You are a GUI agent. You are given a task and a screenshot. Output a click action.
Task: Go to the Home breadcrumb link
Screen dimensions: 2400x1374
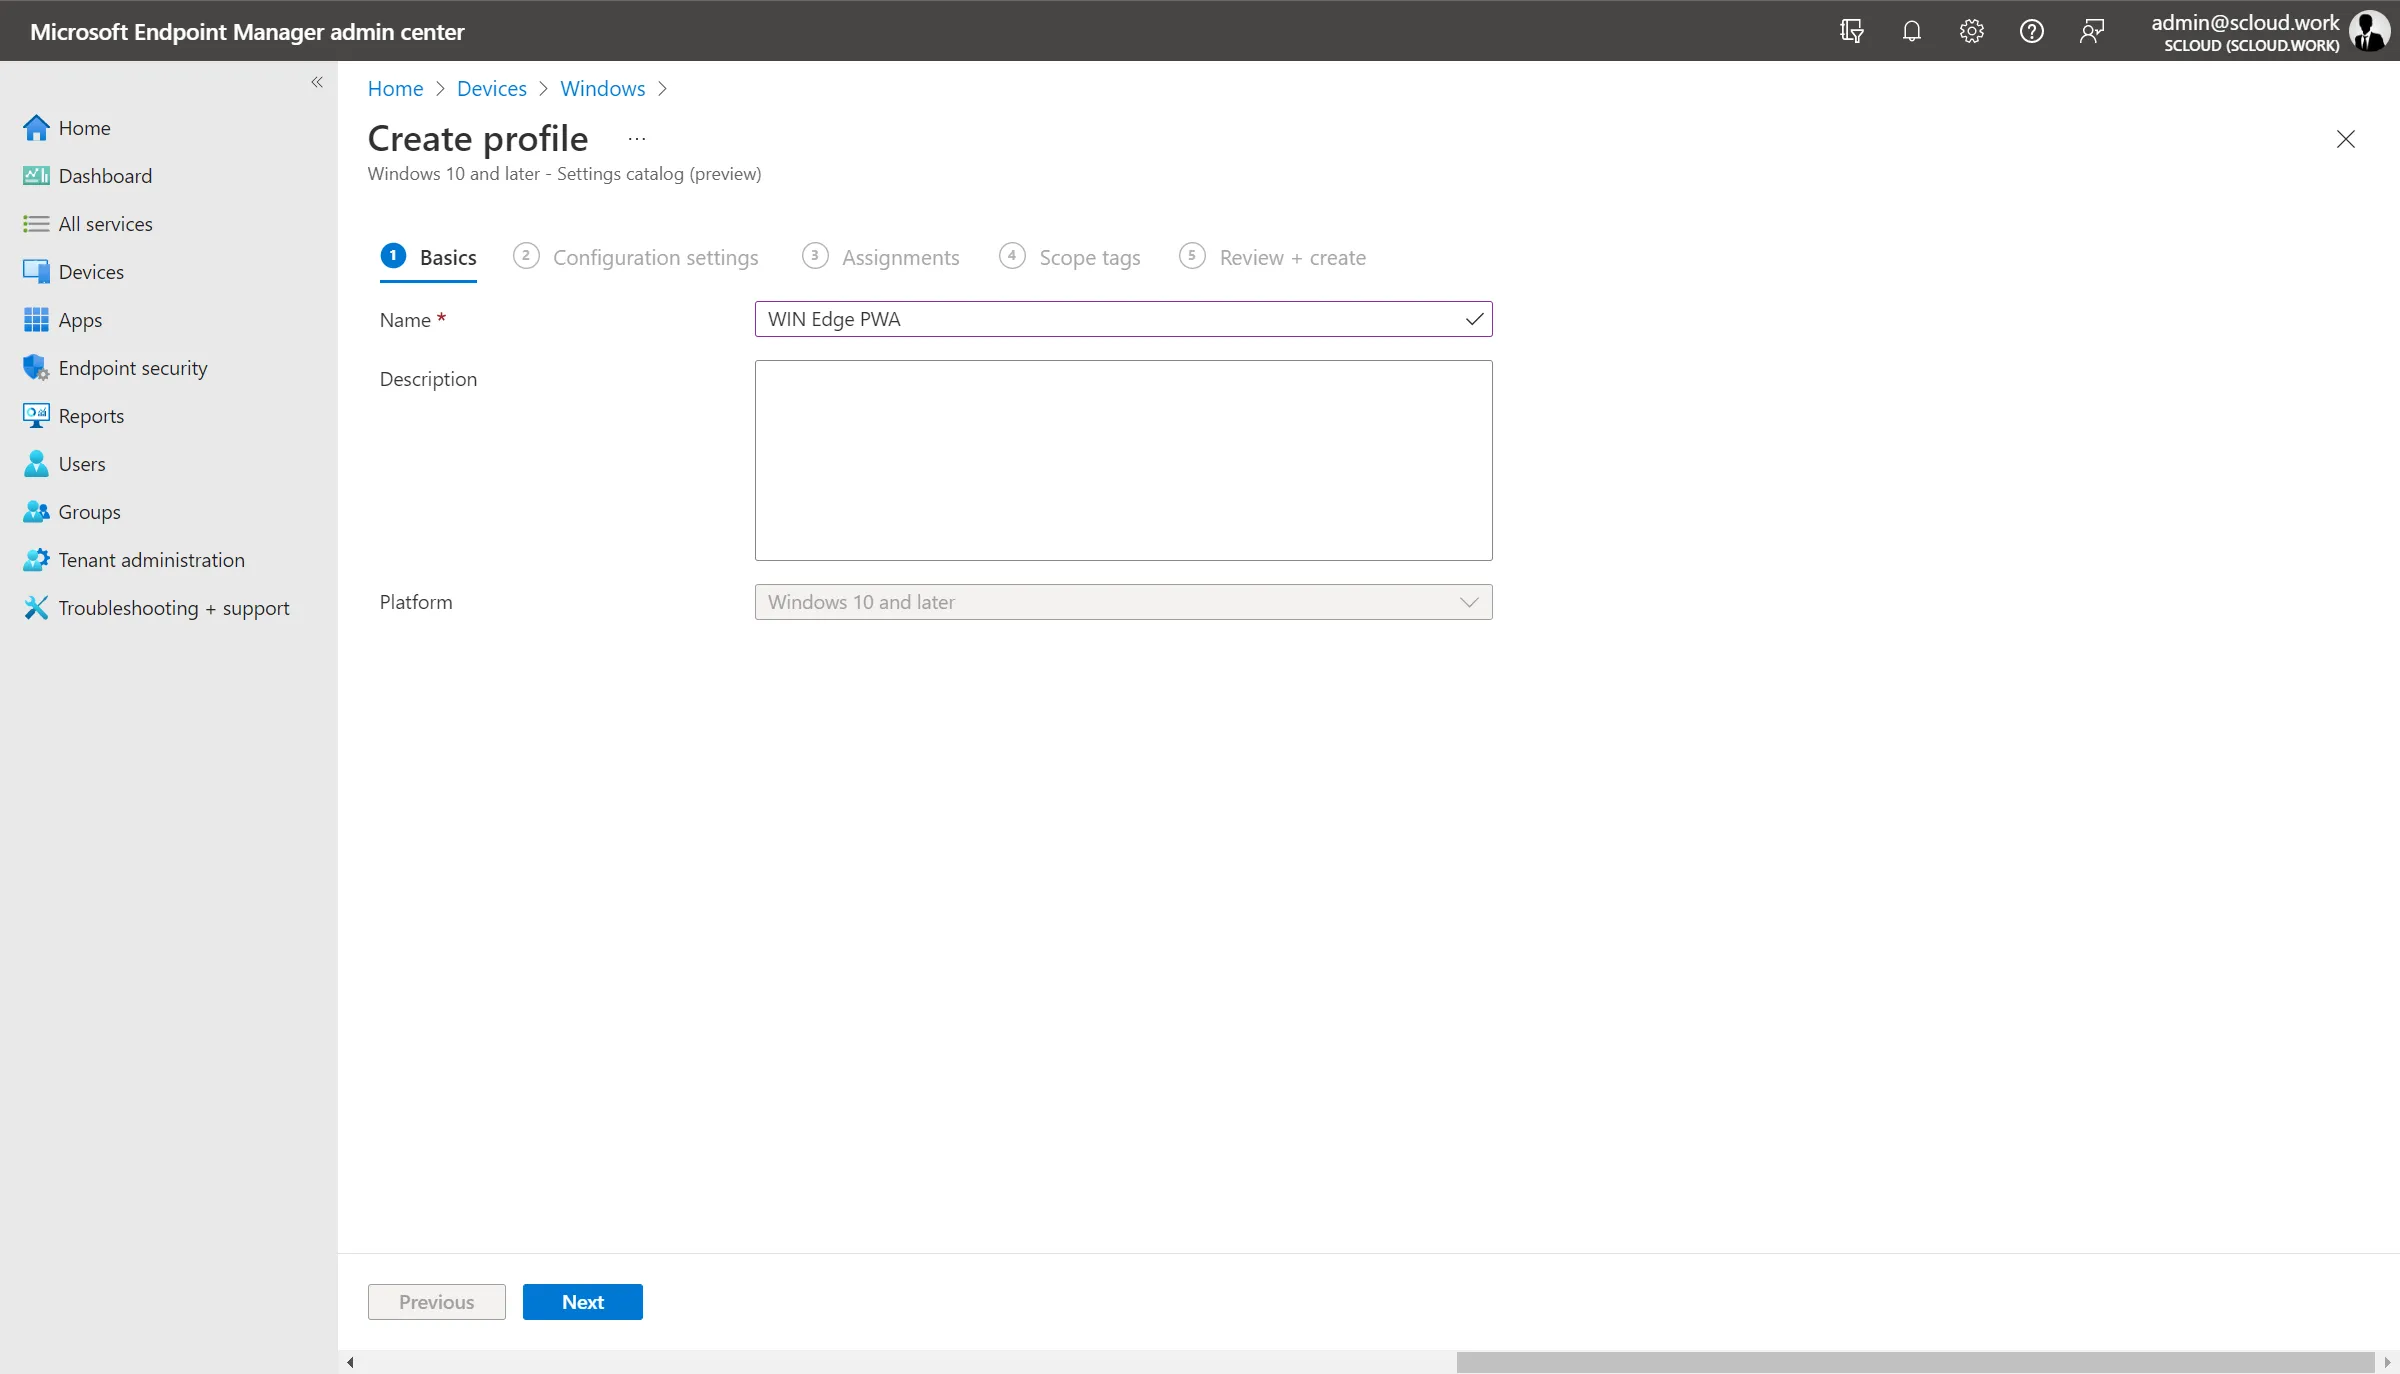(395, 89)
